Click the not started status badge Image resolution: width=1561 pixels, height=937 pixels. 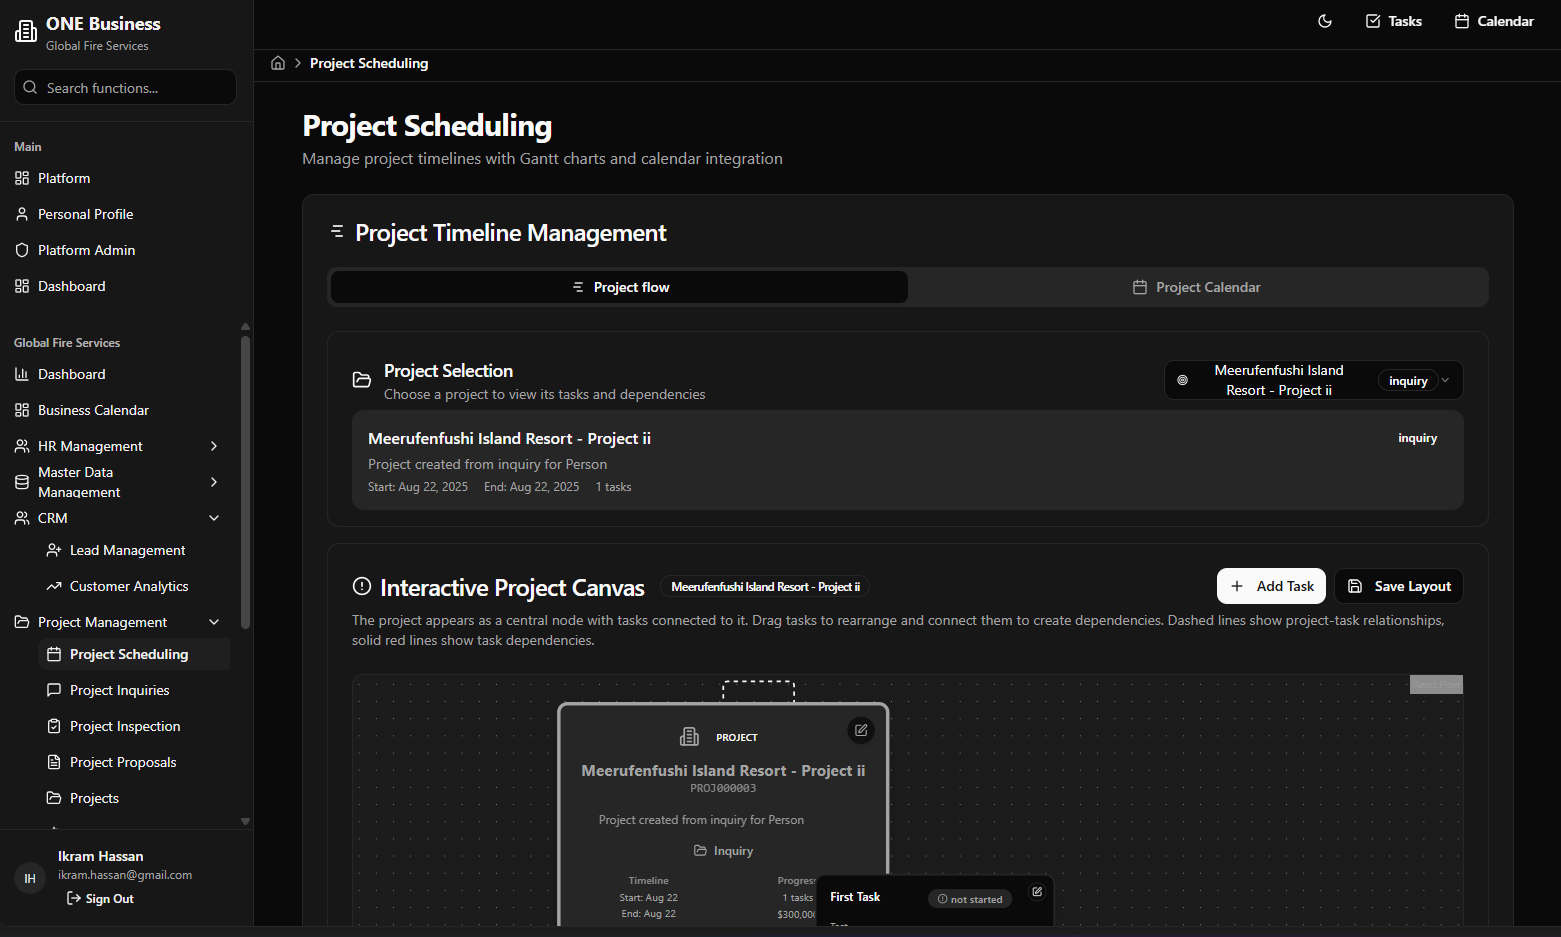coord(970,899)
